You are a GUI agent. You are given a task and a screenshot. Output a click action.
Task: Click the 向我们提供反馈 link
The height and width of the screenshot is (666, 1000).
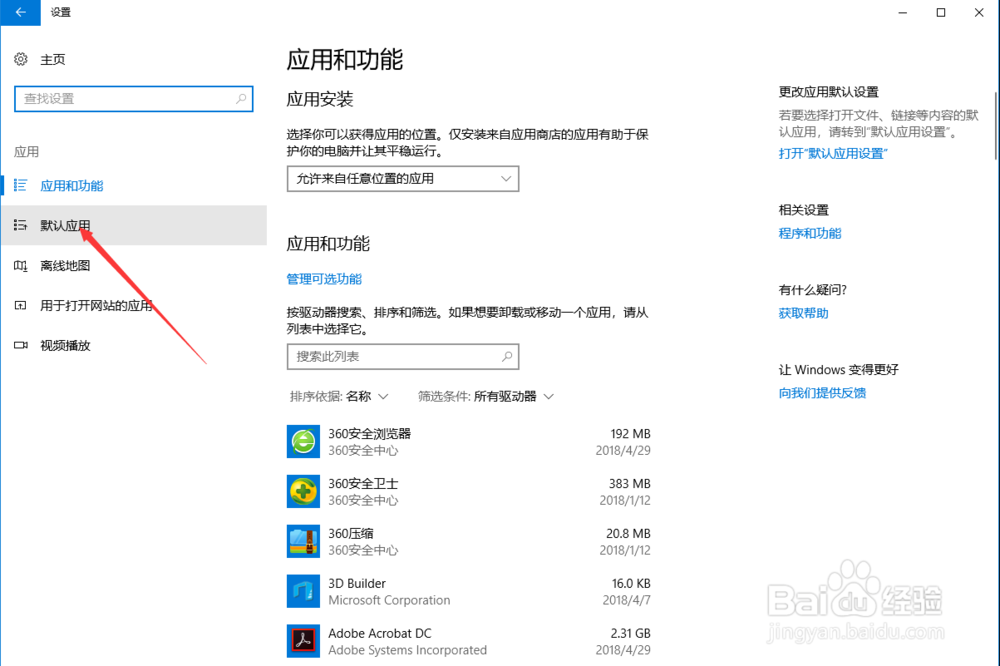pyautogui.click(x=822, y=393)
